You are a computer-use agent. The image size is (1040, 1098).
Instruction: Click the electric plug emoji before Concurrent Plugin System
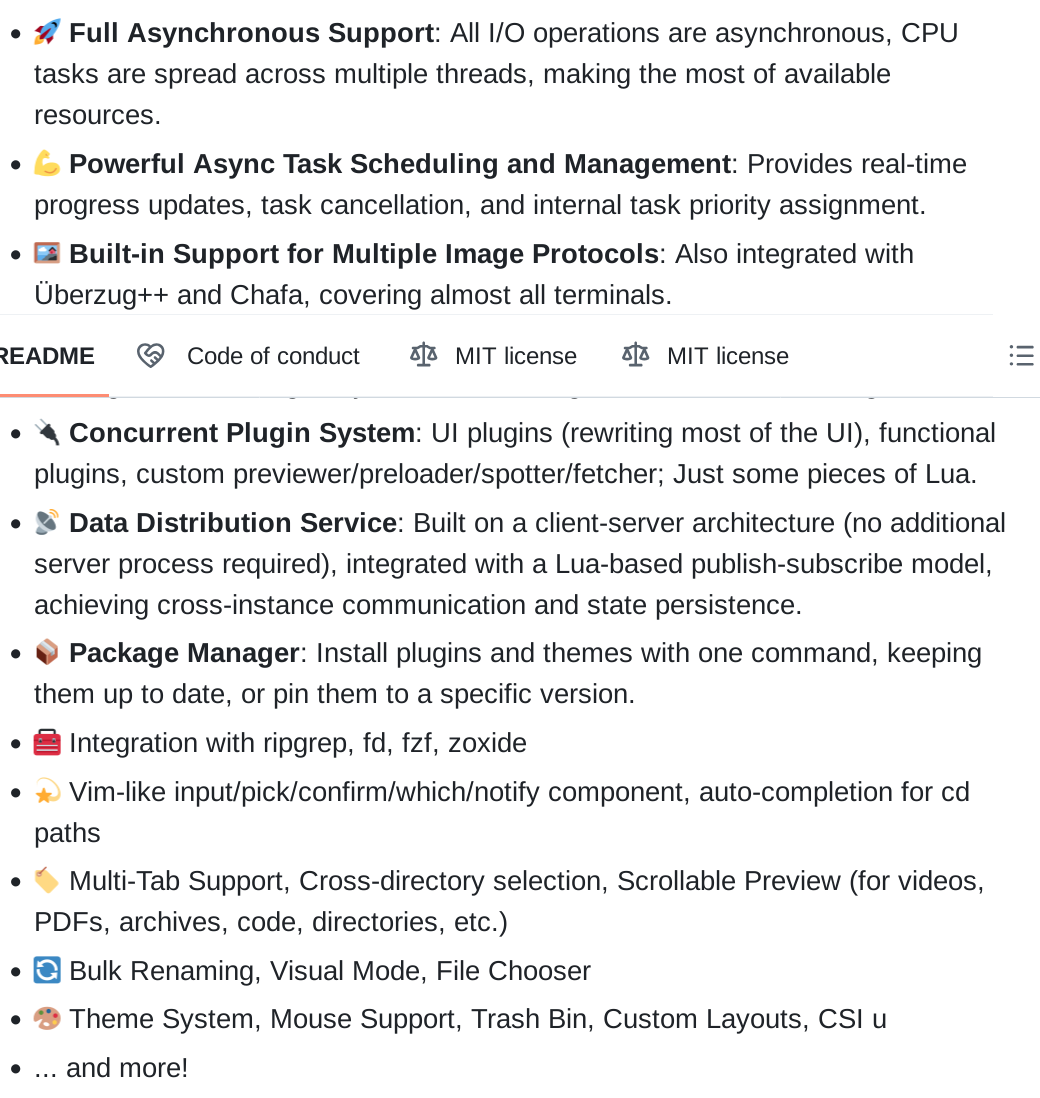(47, 433)
